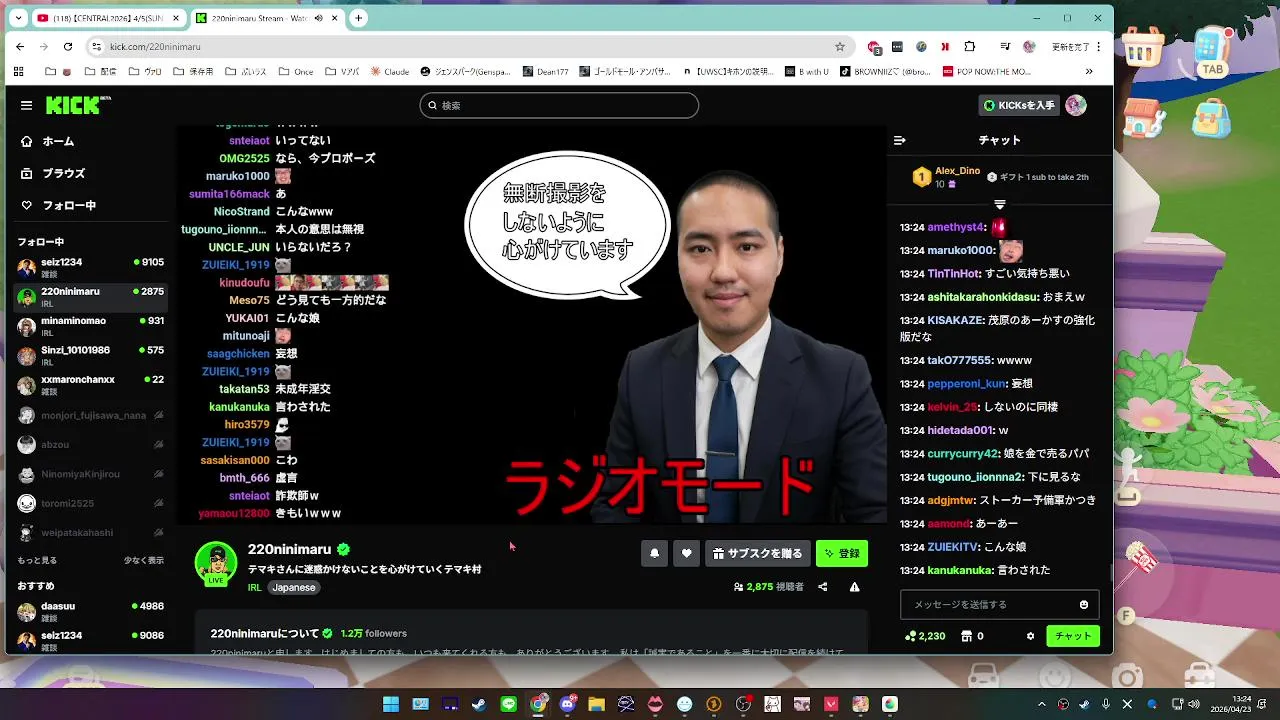Click 少なく表示 to show fewer channels
Image resolution: width=1280 pixels, height=720 pixels.
(x=144, y=561)
